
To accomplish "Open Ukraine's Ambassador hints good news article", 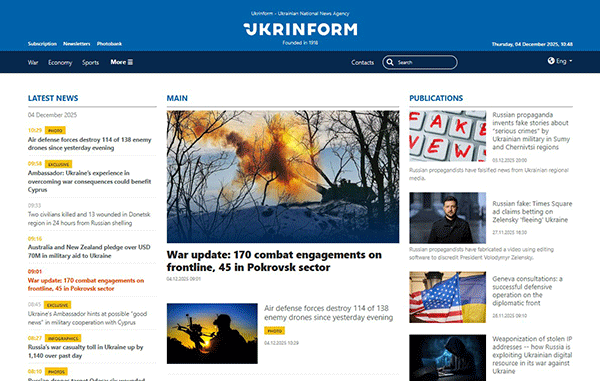I will [x=87, y=318].
